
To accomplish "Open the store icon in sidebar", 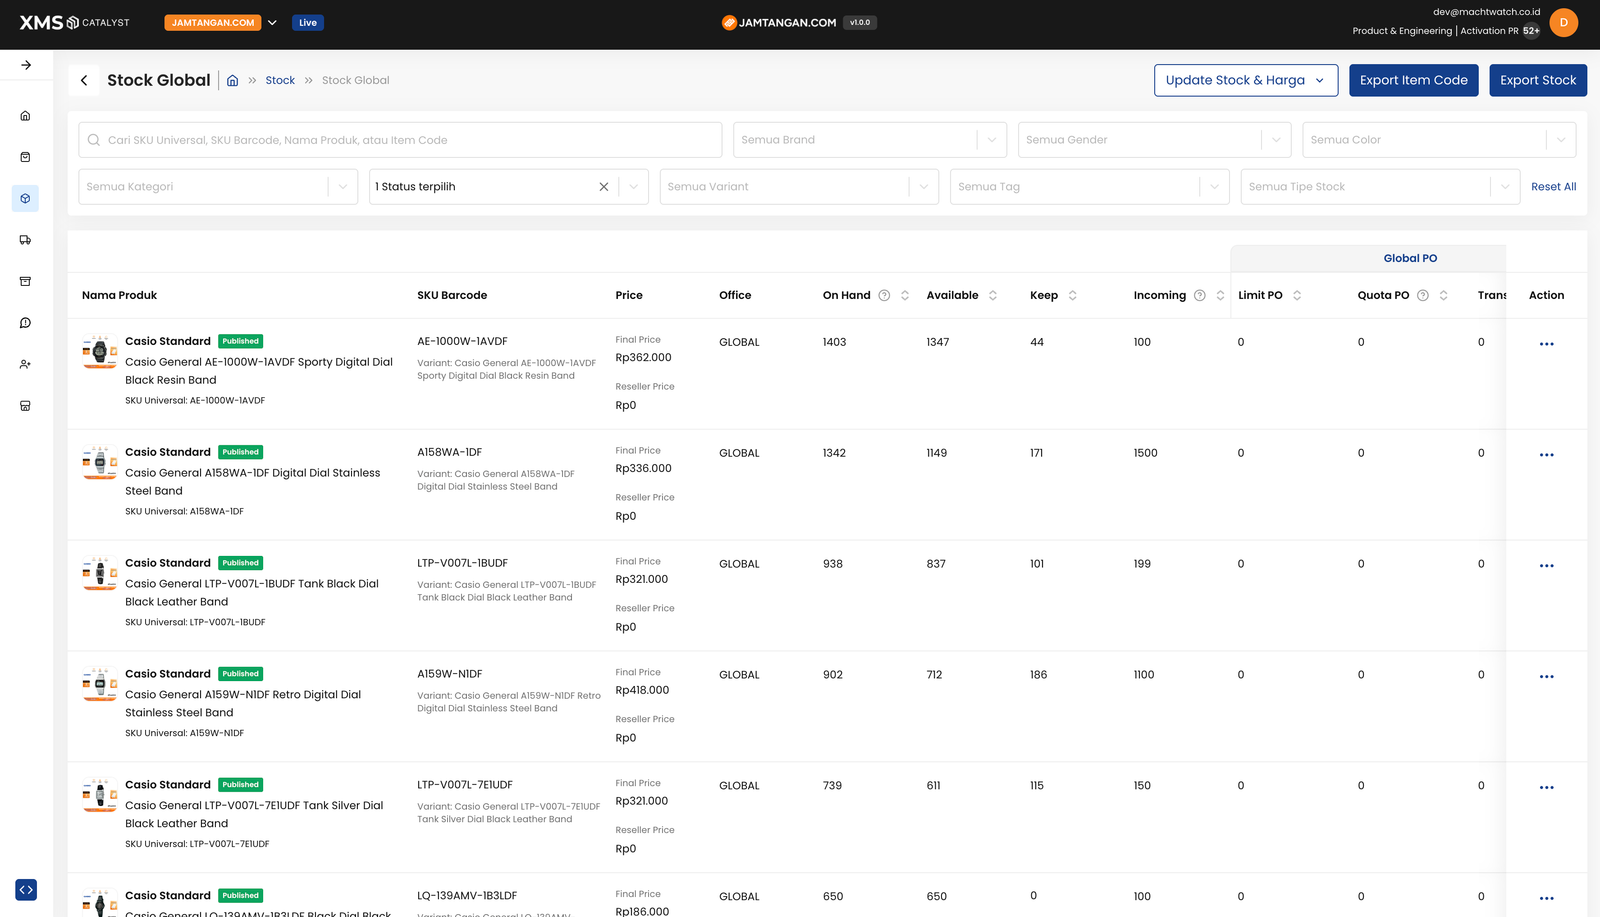I will (26, 406).
